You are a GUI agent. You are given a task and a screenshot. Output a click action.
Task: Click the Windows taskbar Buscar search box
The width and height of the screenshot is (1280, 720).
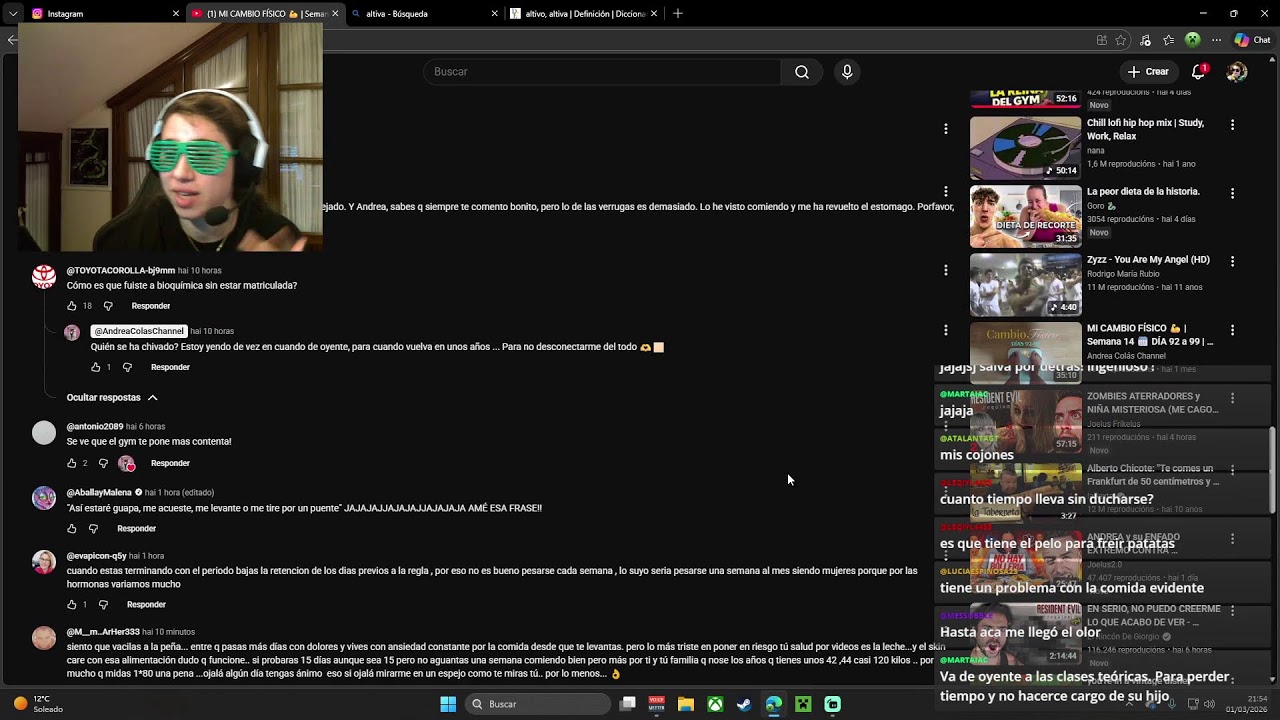coord(540,704)
